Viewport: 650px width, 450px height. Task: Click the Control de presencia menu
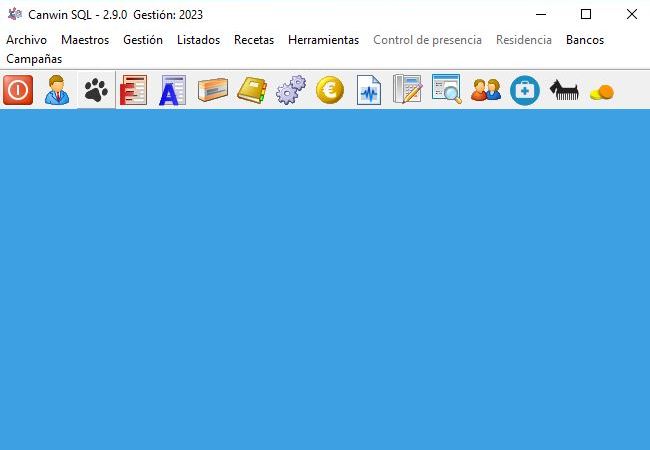coord(427,40)
